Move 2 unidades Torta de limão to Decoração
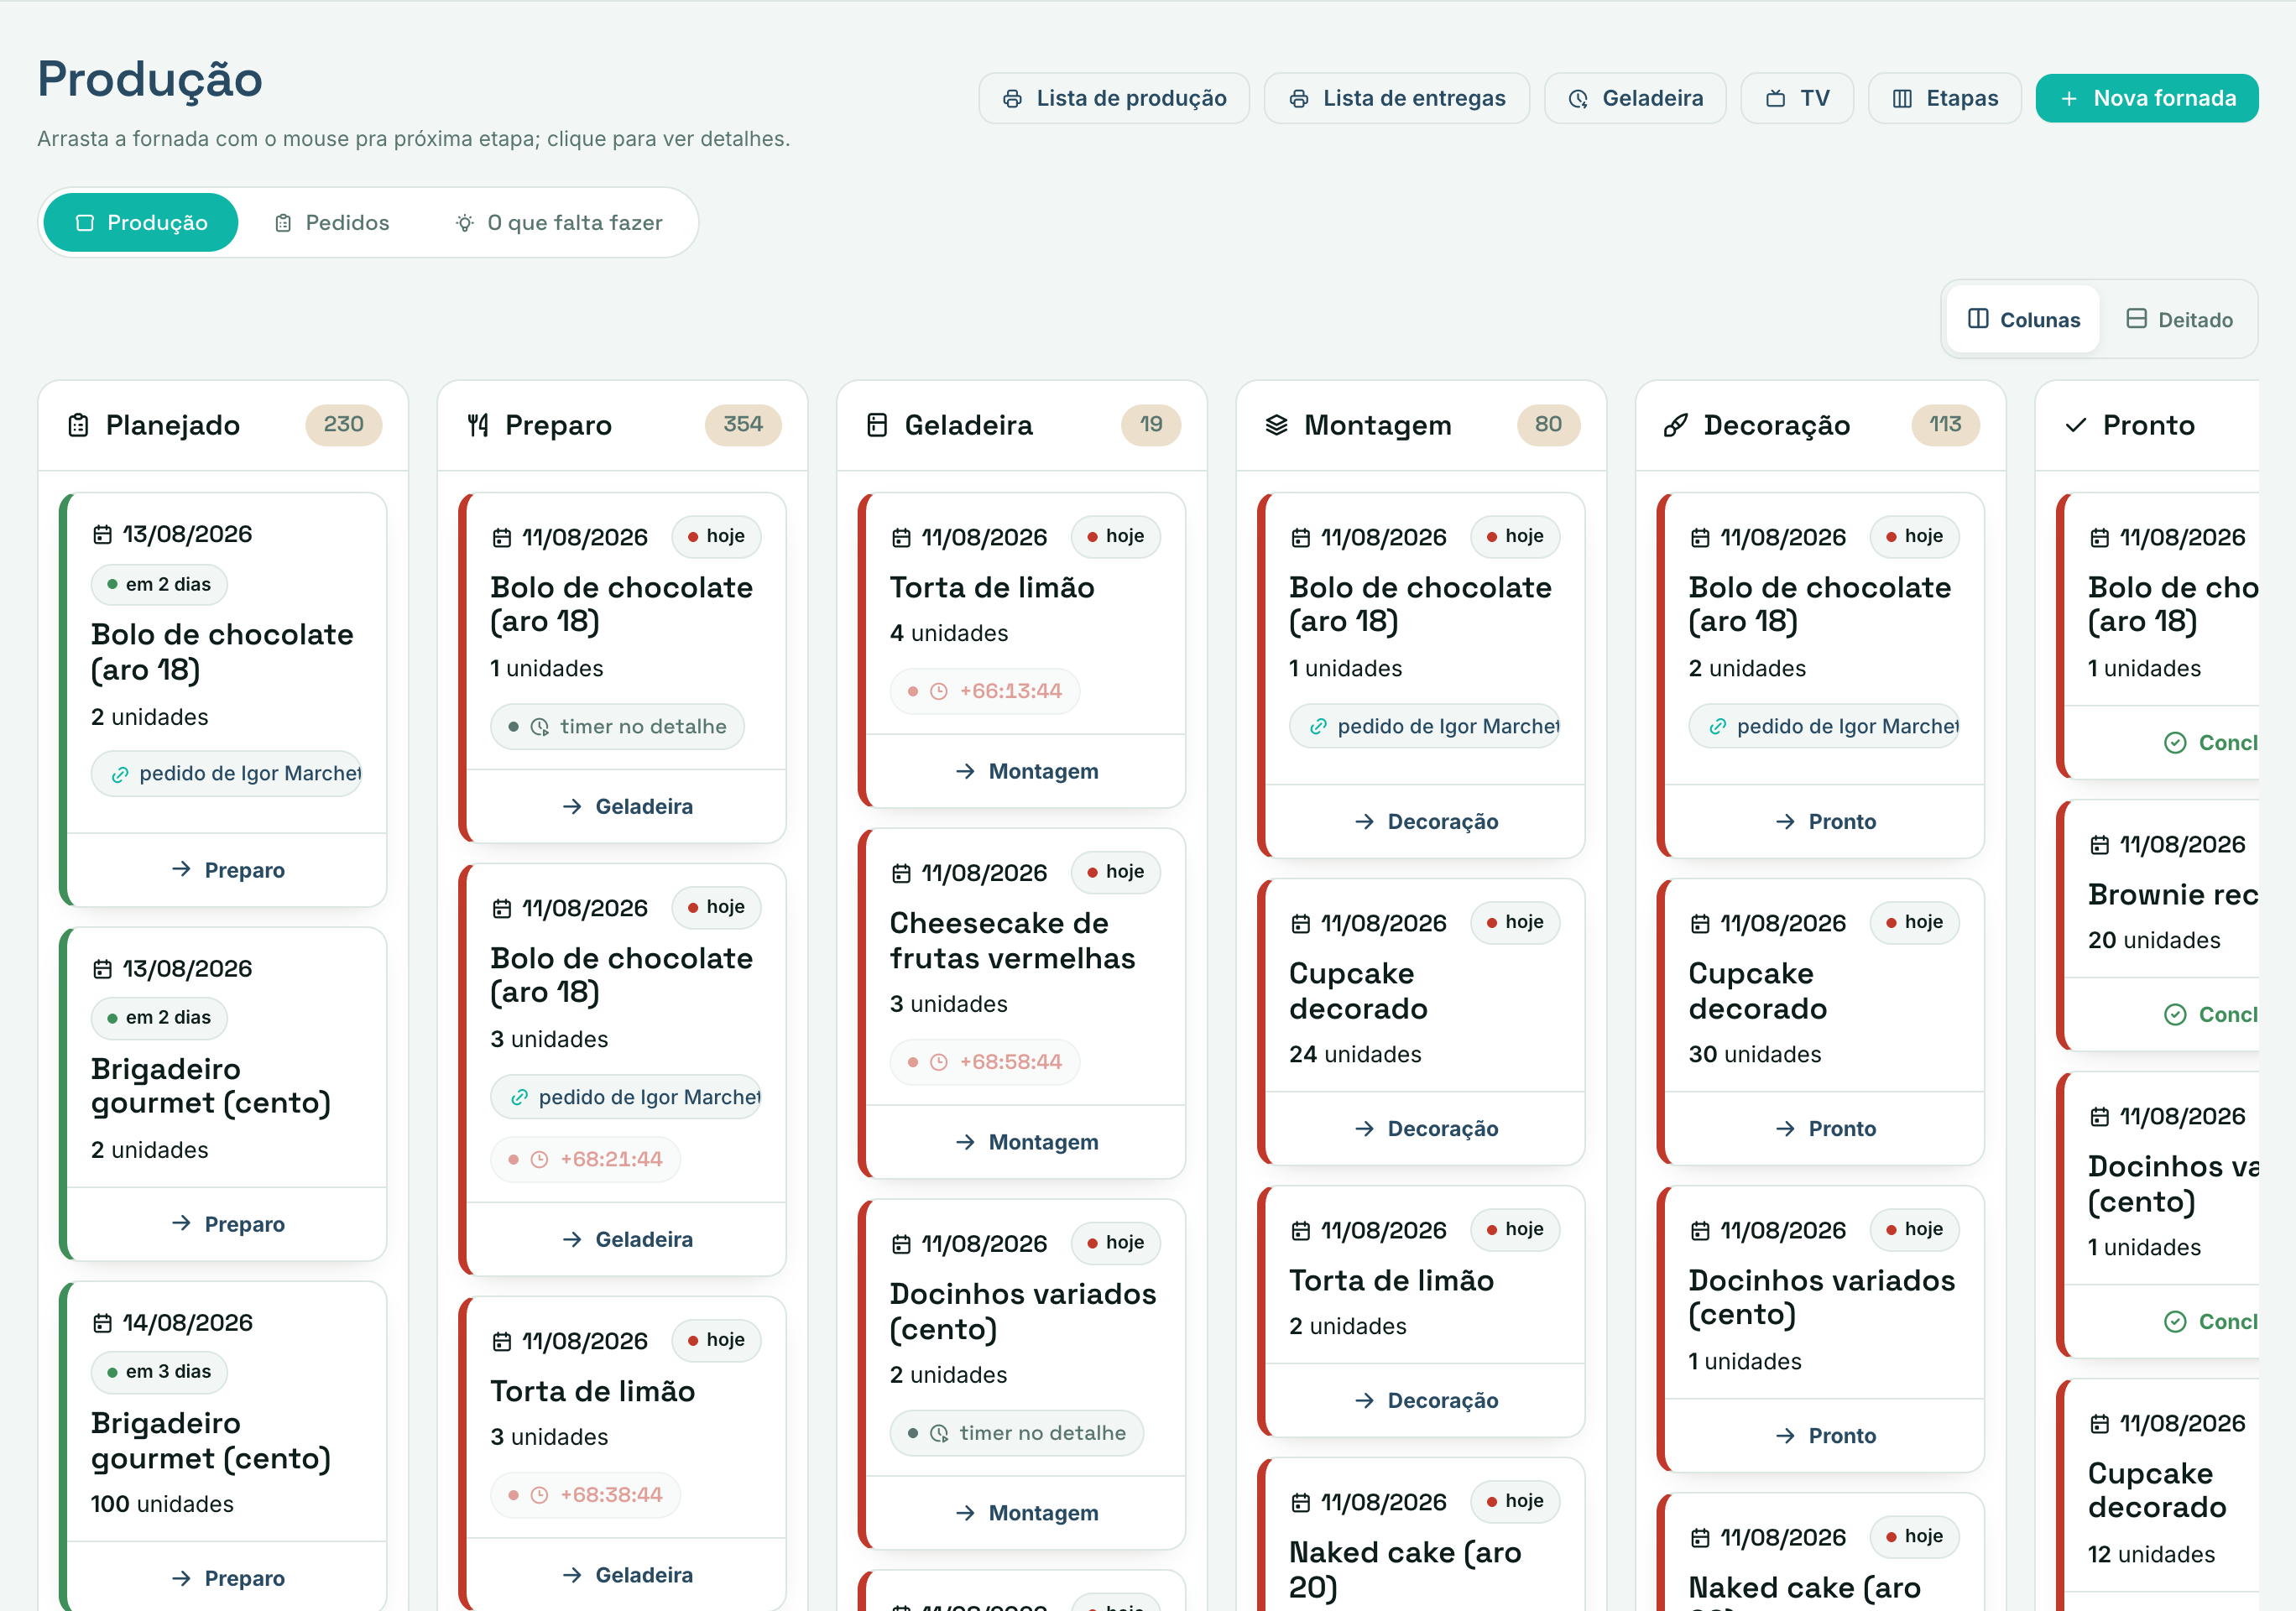Viewport: 2296px width, 1611px height. 1426,1401
